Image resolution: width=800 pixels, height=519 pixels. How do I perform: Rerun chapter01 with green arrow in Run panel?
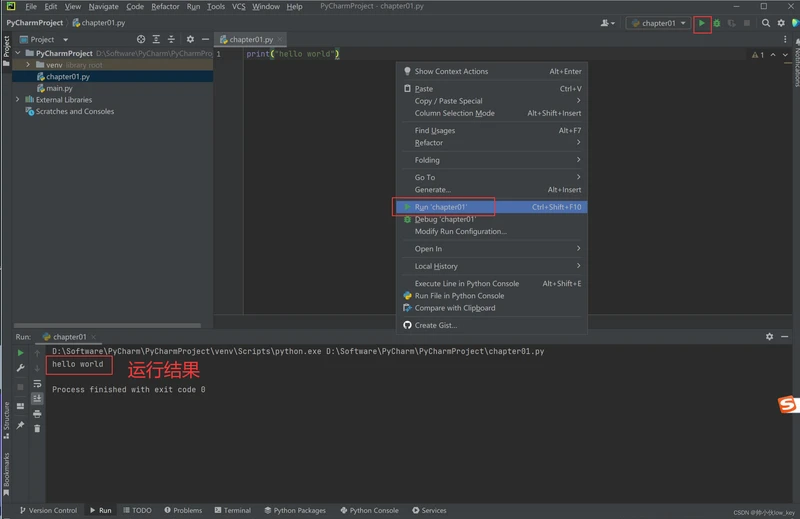(x=20, y=353)
